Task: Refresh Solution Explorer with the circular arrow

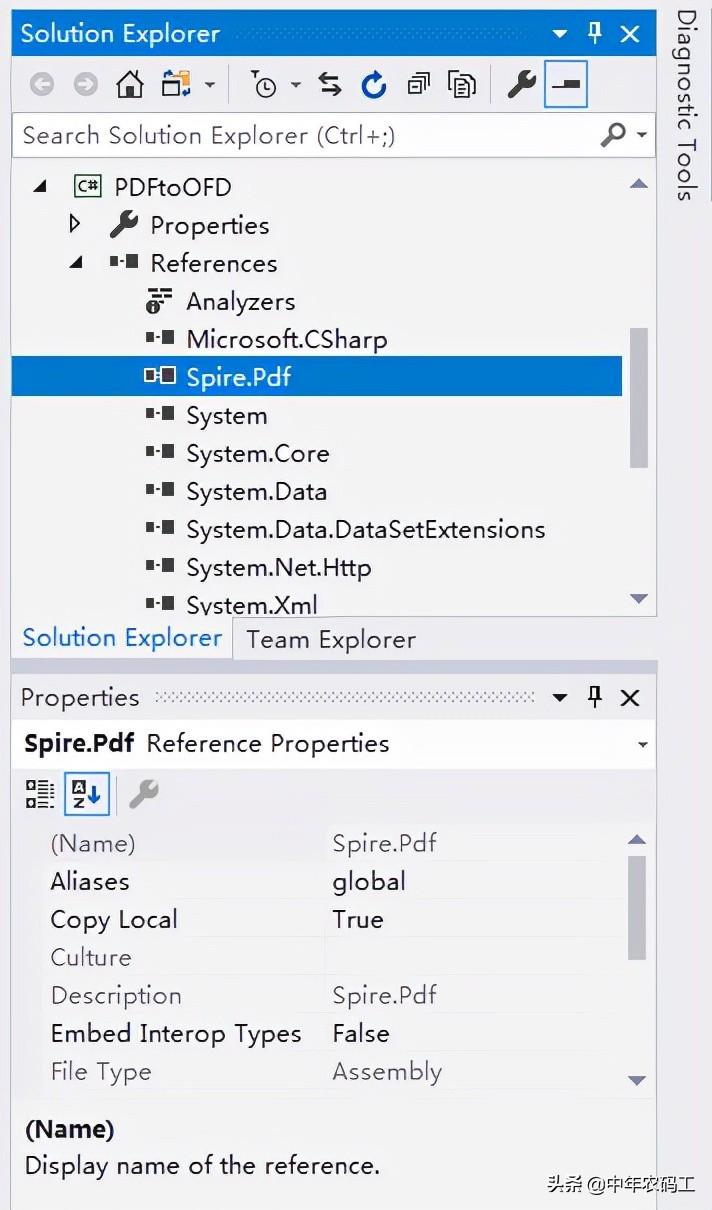Action: coord(374,85)
